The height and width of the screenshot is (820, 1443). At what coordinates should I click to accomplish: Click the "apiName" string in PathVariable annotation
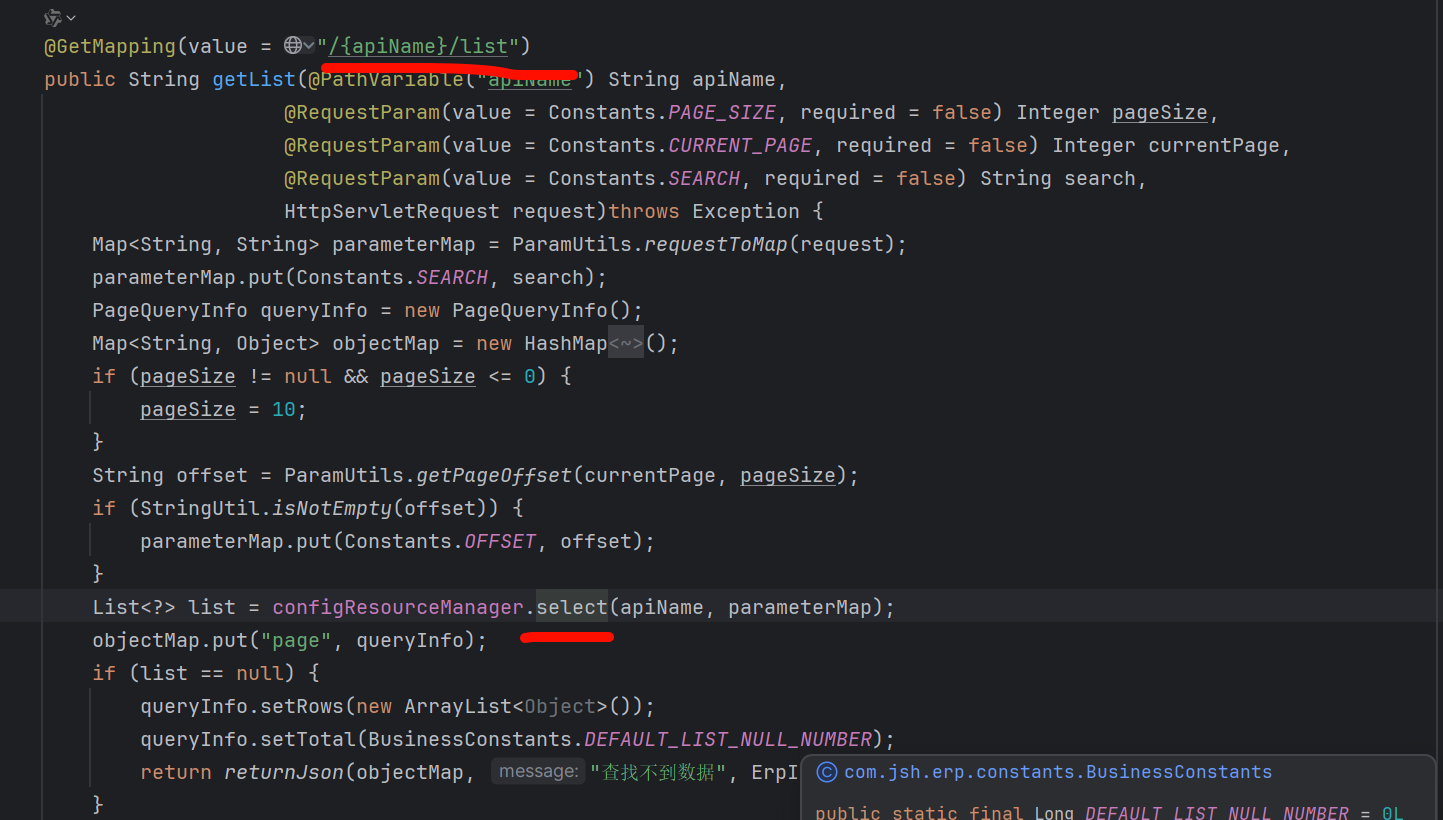(529, 80)
